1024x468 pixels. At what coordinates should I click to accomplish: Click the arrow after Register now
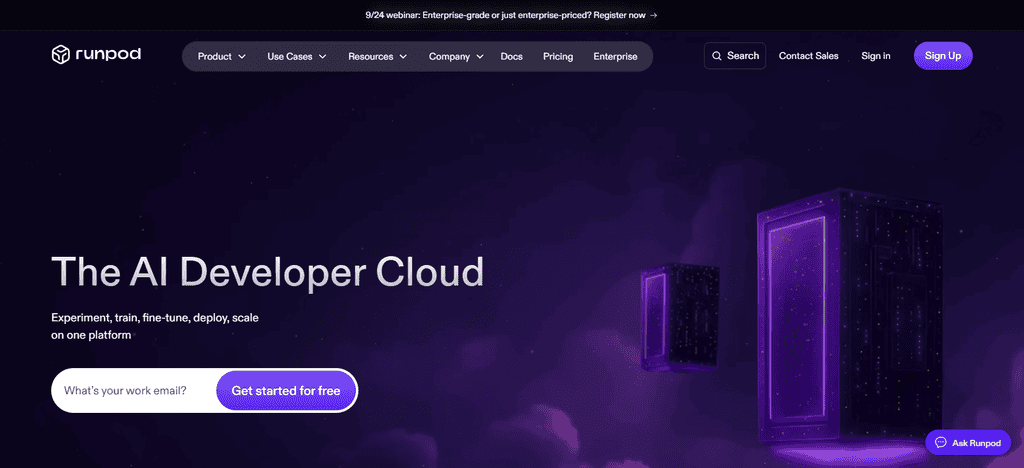point(654,14)
